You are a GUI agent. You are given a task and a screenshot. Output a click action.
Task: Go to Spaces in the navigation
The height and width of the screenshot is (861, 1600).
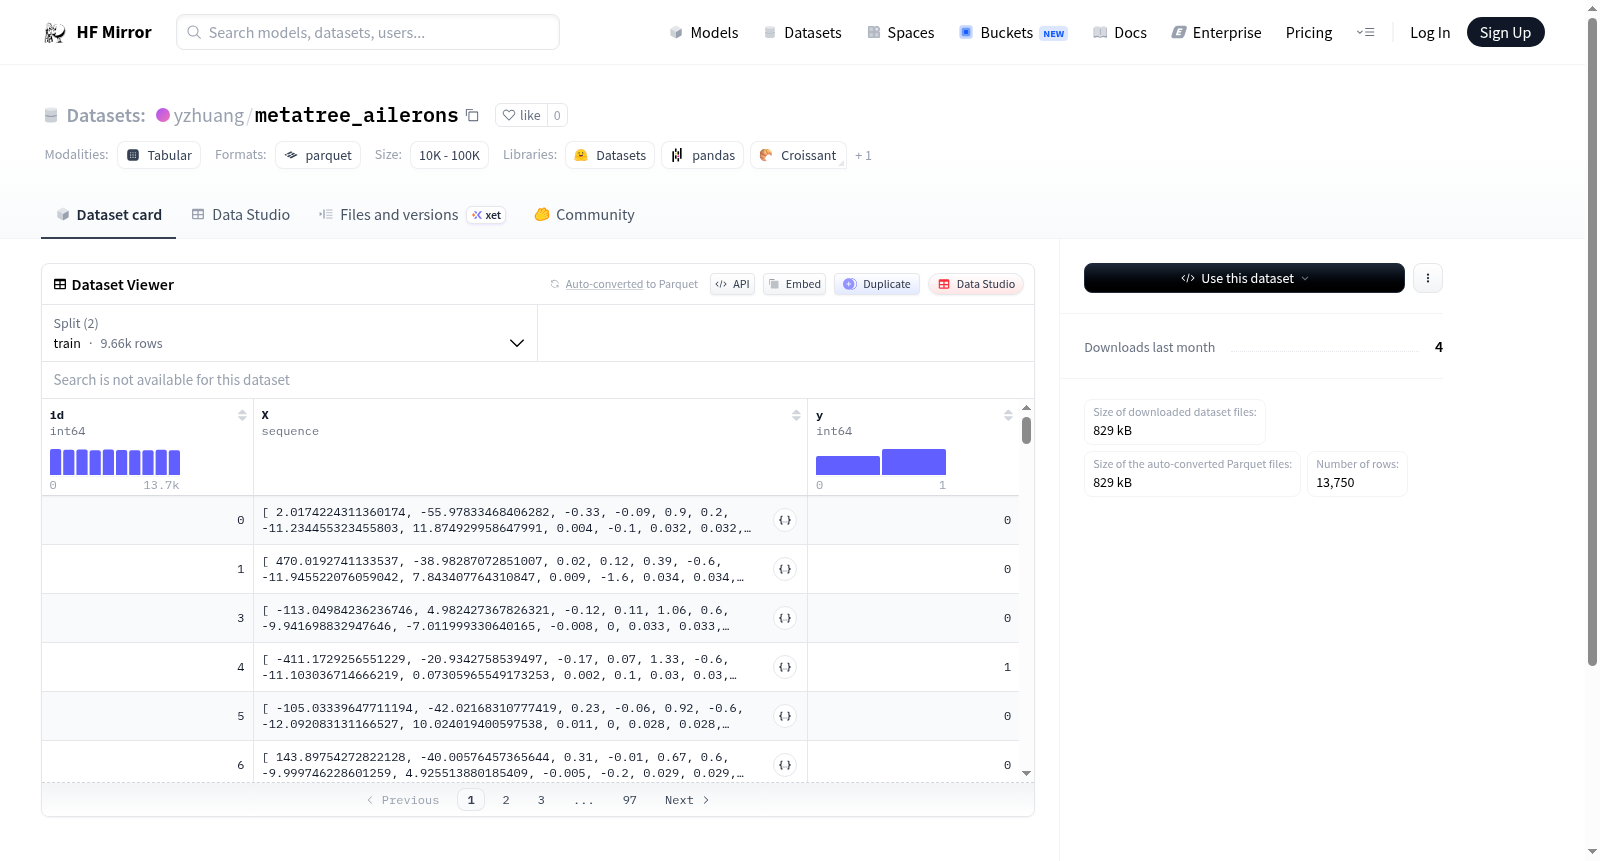[x=900, y=33]
